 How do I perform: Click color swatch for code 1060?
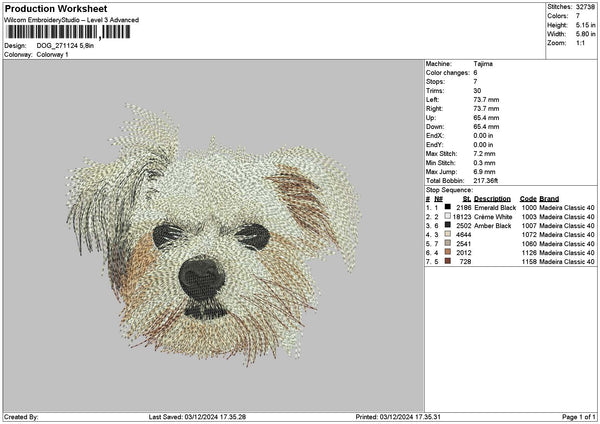447,243
